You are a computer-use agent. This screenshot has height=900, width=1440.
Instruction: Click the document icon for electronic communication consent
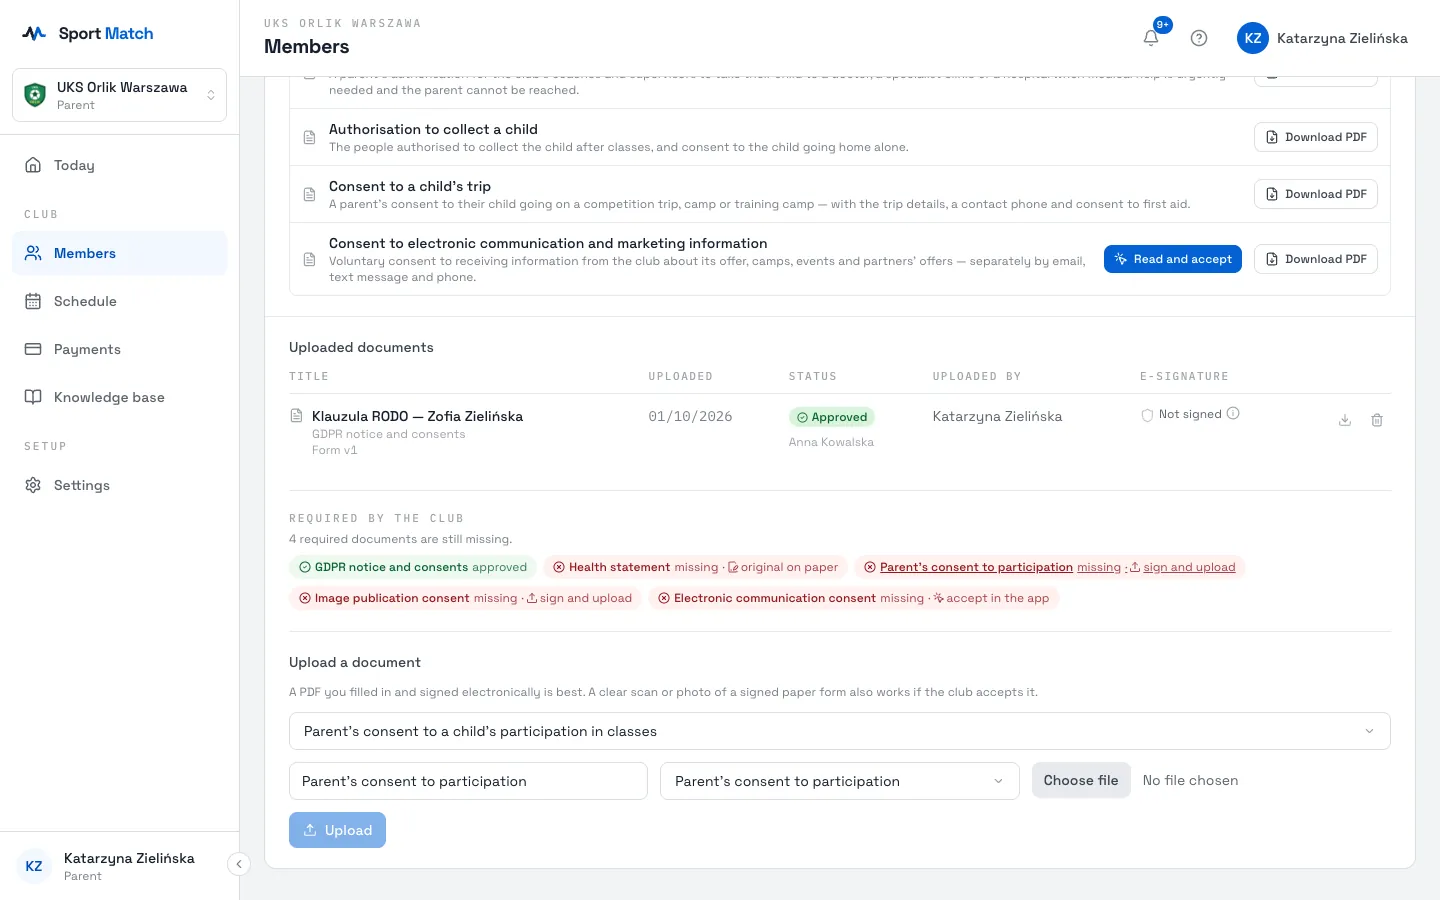click(310, 259)
